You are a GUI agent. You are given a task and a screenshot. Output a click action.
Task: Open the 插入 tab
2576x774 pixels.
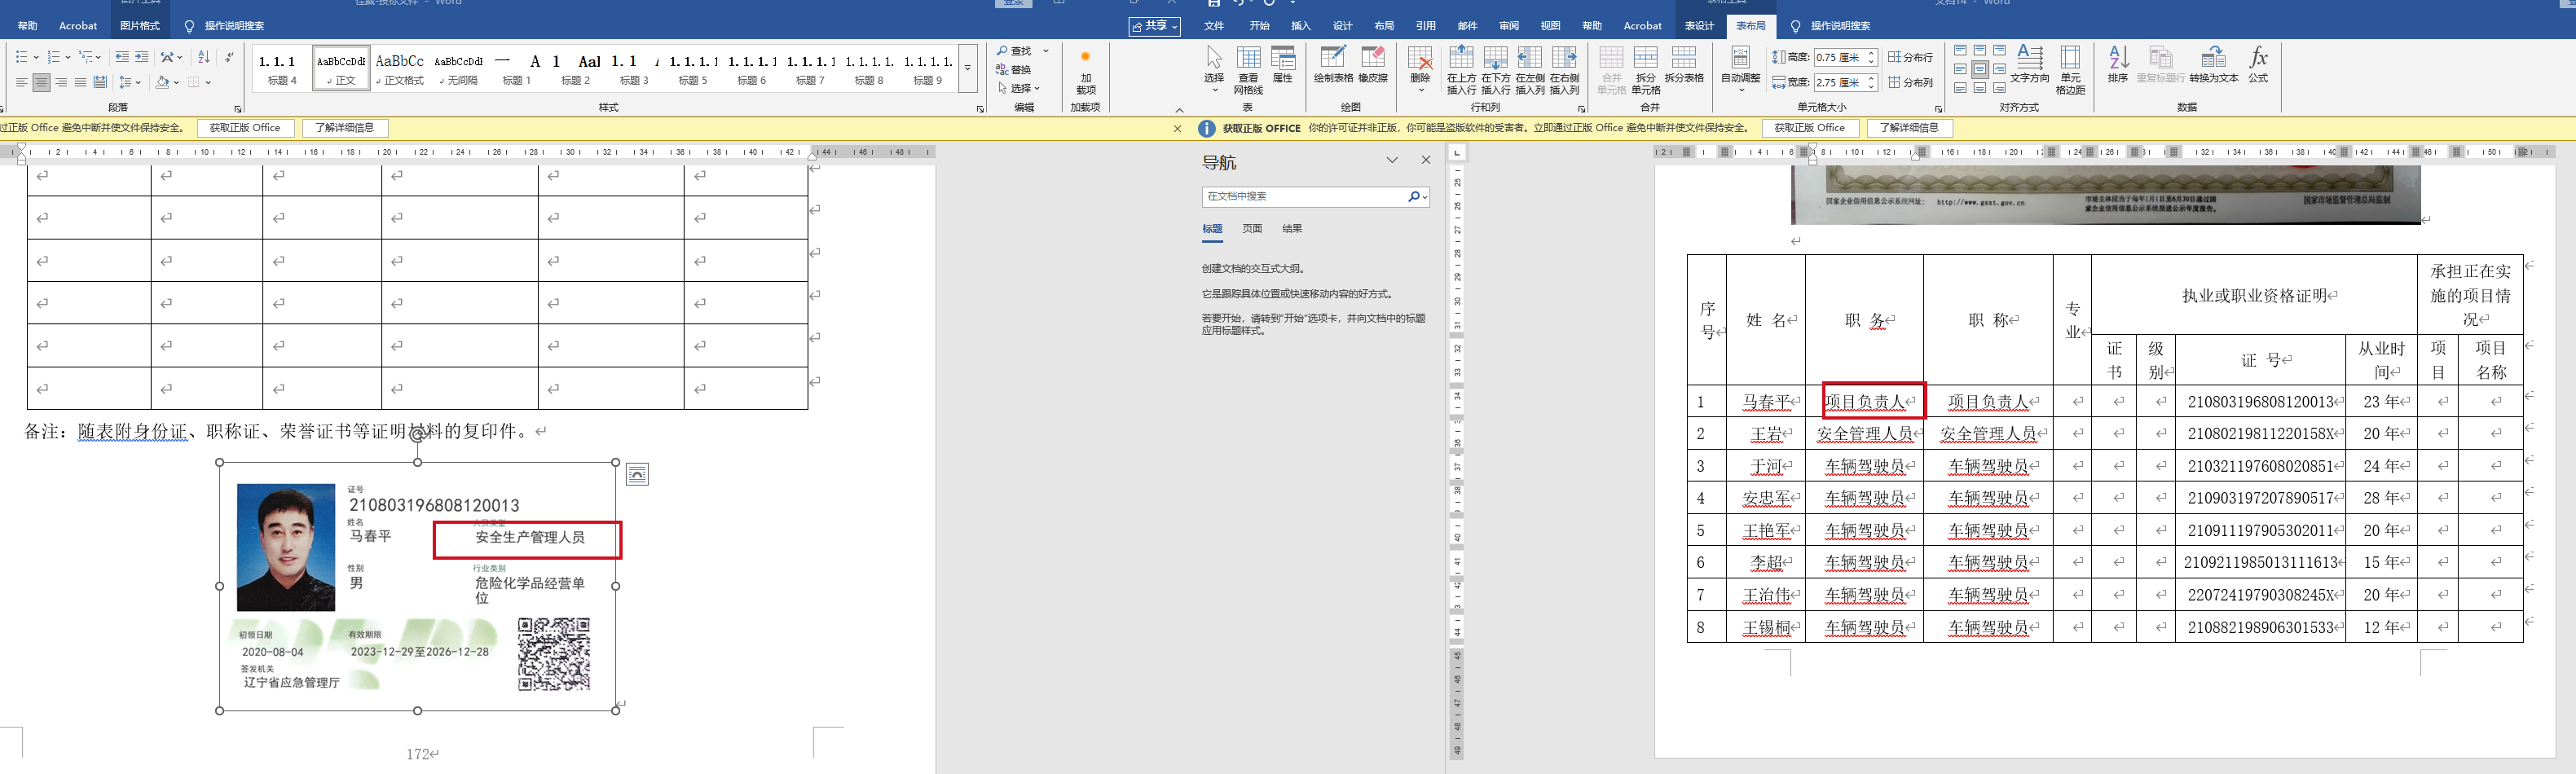click(1301, 26)
